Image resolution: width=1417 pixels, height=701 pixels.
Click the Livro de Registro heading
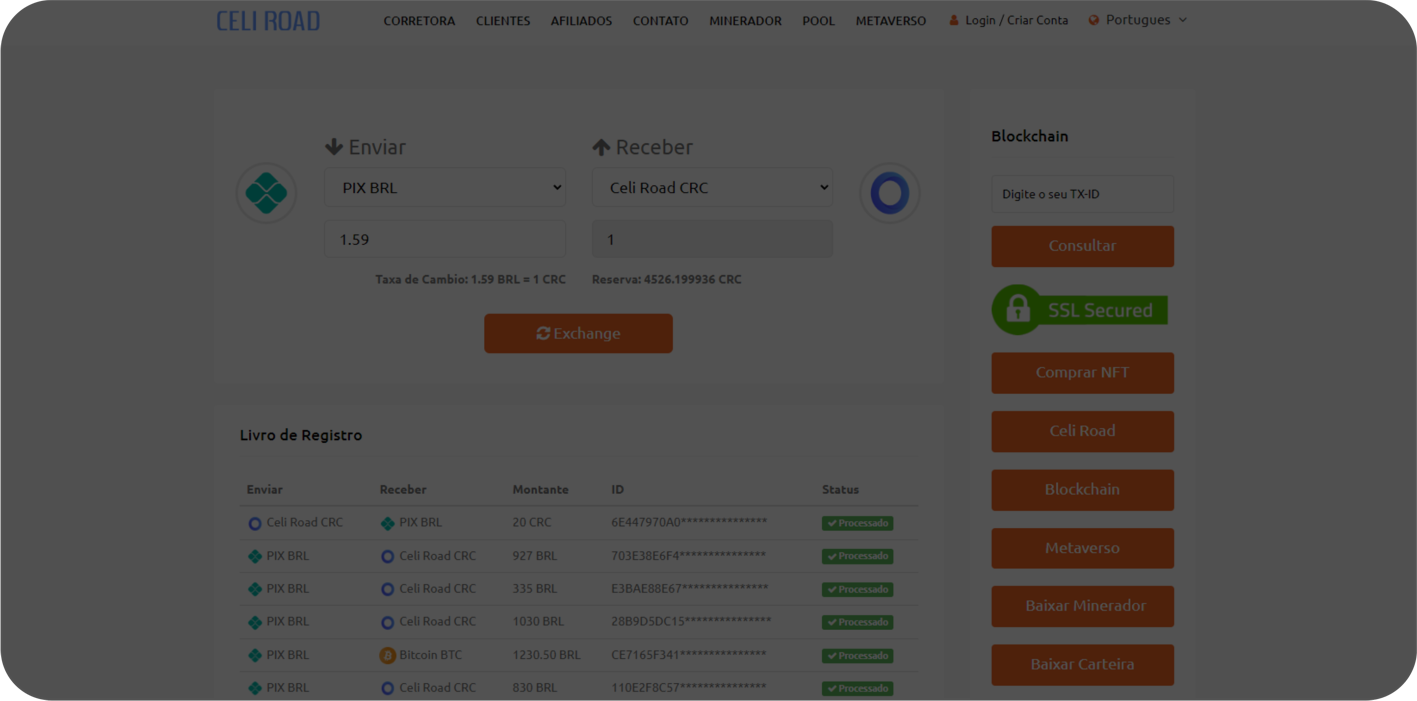pos(301,435)
